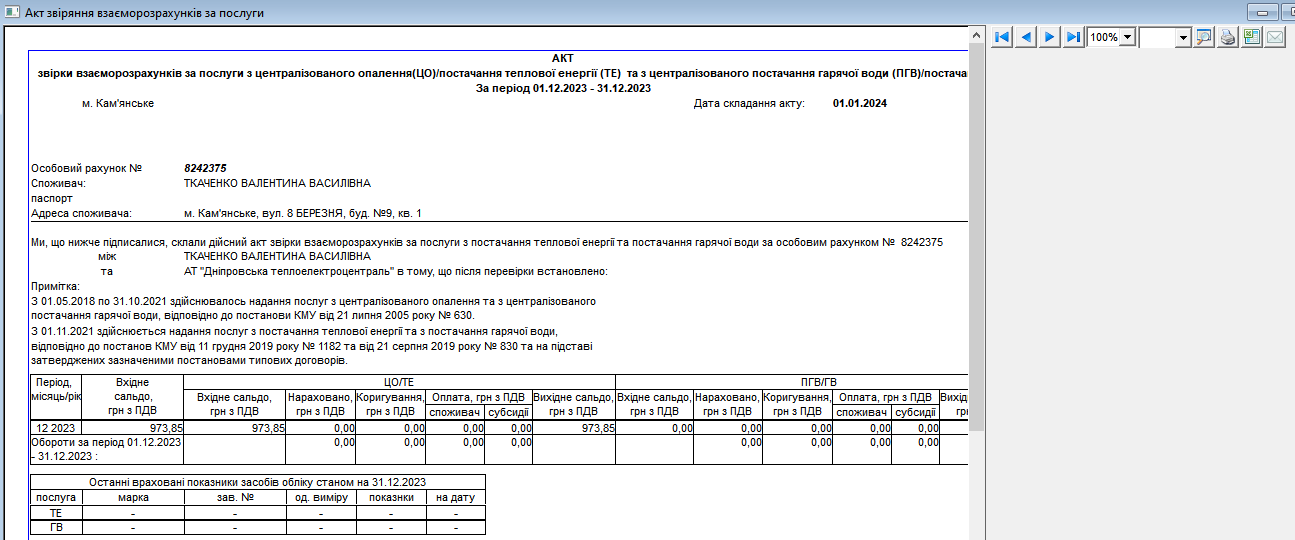This screenshot has width=1295, height=540.
Task: Open the empty combo box dropdown arrow
Action: [1184, 37]
